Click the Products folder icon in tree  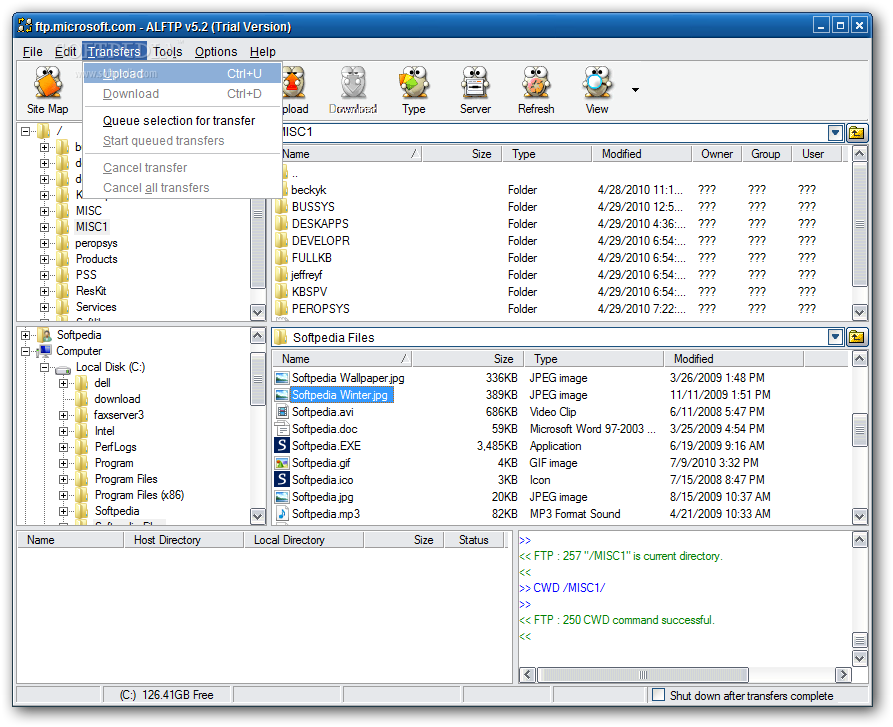click(x=63, y=259)
